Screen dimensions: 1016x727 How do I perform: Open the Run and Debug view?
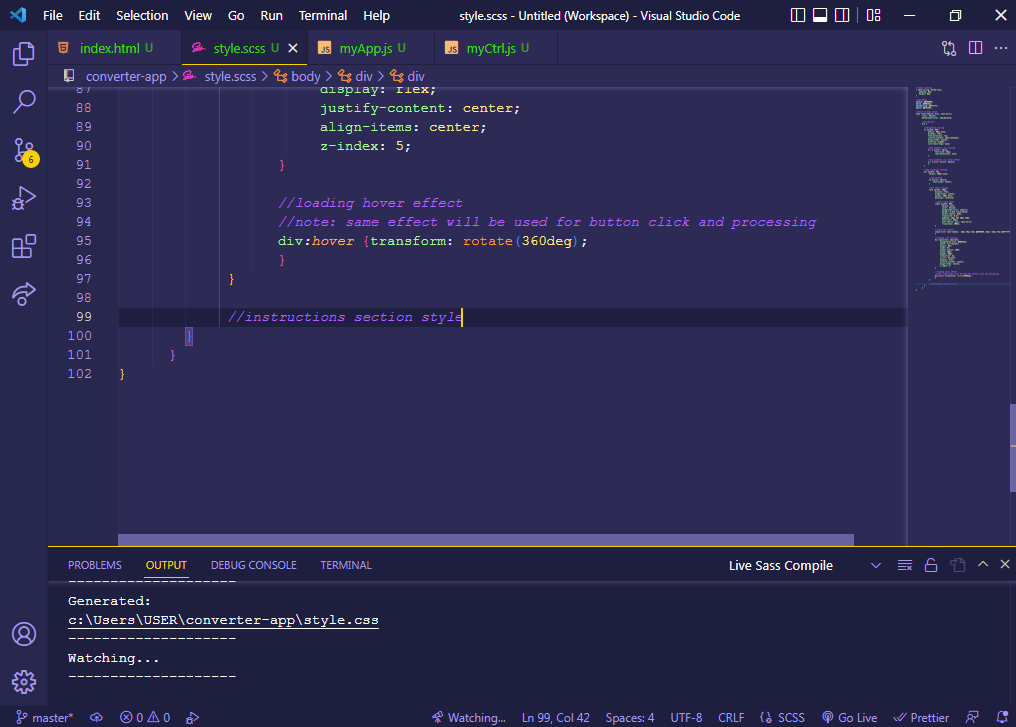coord(24,198)
